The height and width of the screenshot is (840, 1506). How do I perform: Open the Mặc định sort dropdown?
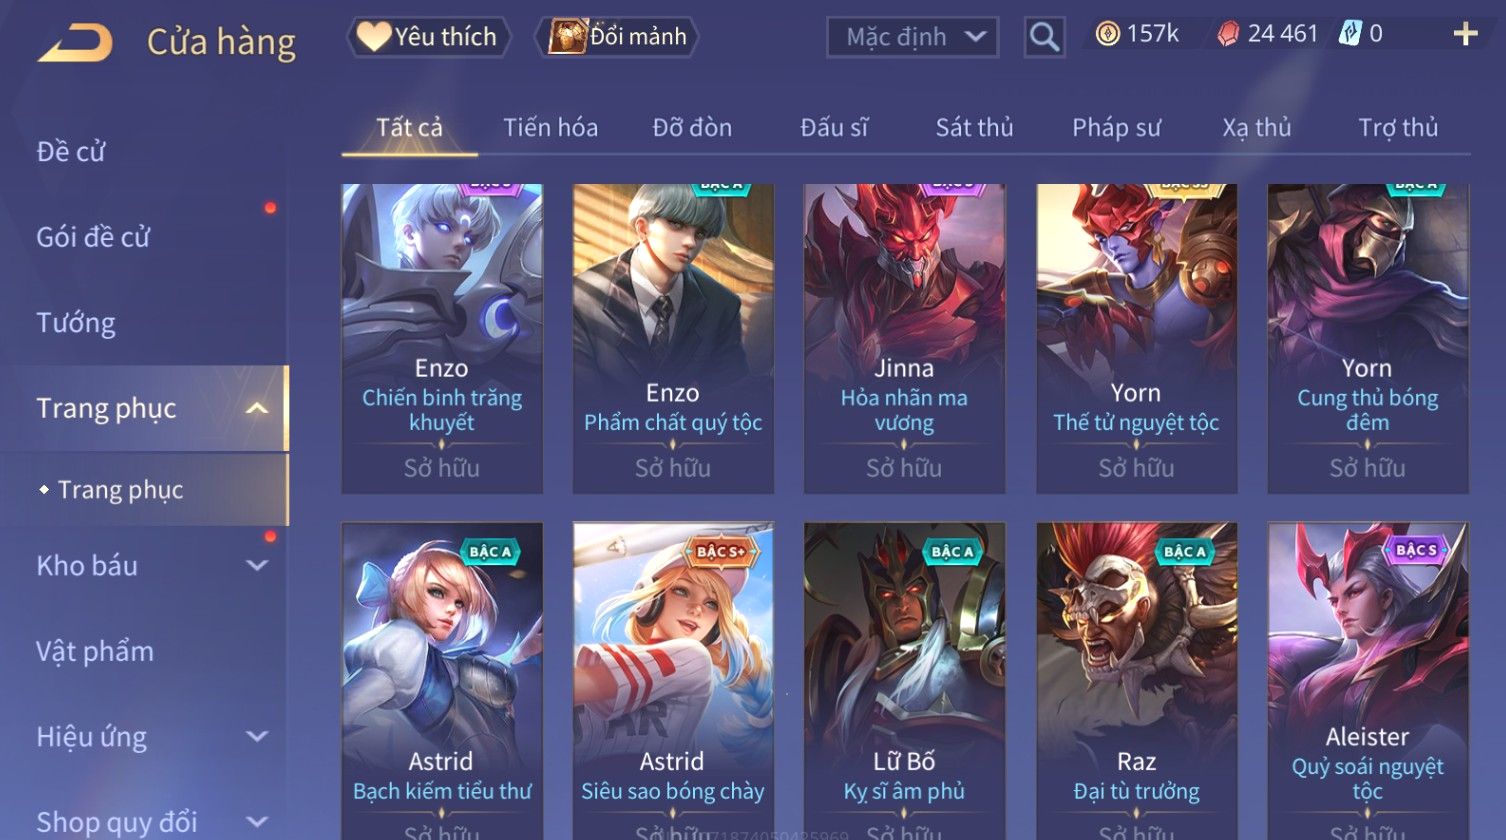[912, 38]
